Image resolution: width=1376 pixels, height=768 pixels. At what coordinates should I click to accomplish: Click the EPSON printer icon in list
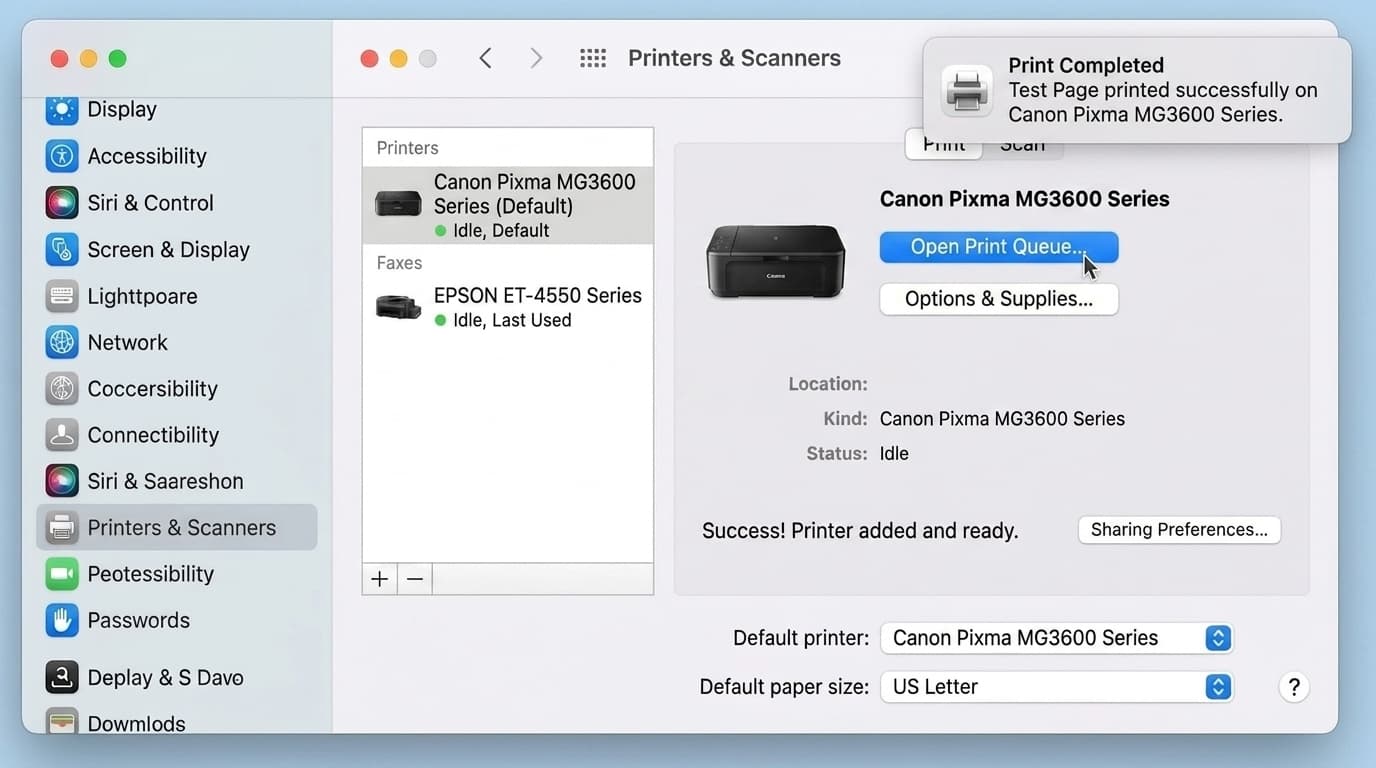click(x=398, y=306)
